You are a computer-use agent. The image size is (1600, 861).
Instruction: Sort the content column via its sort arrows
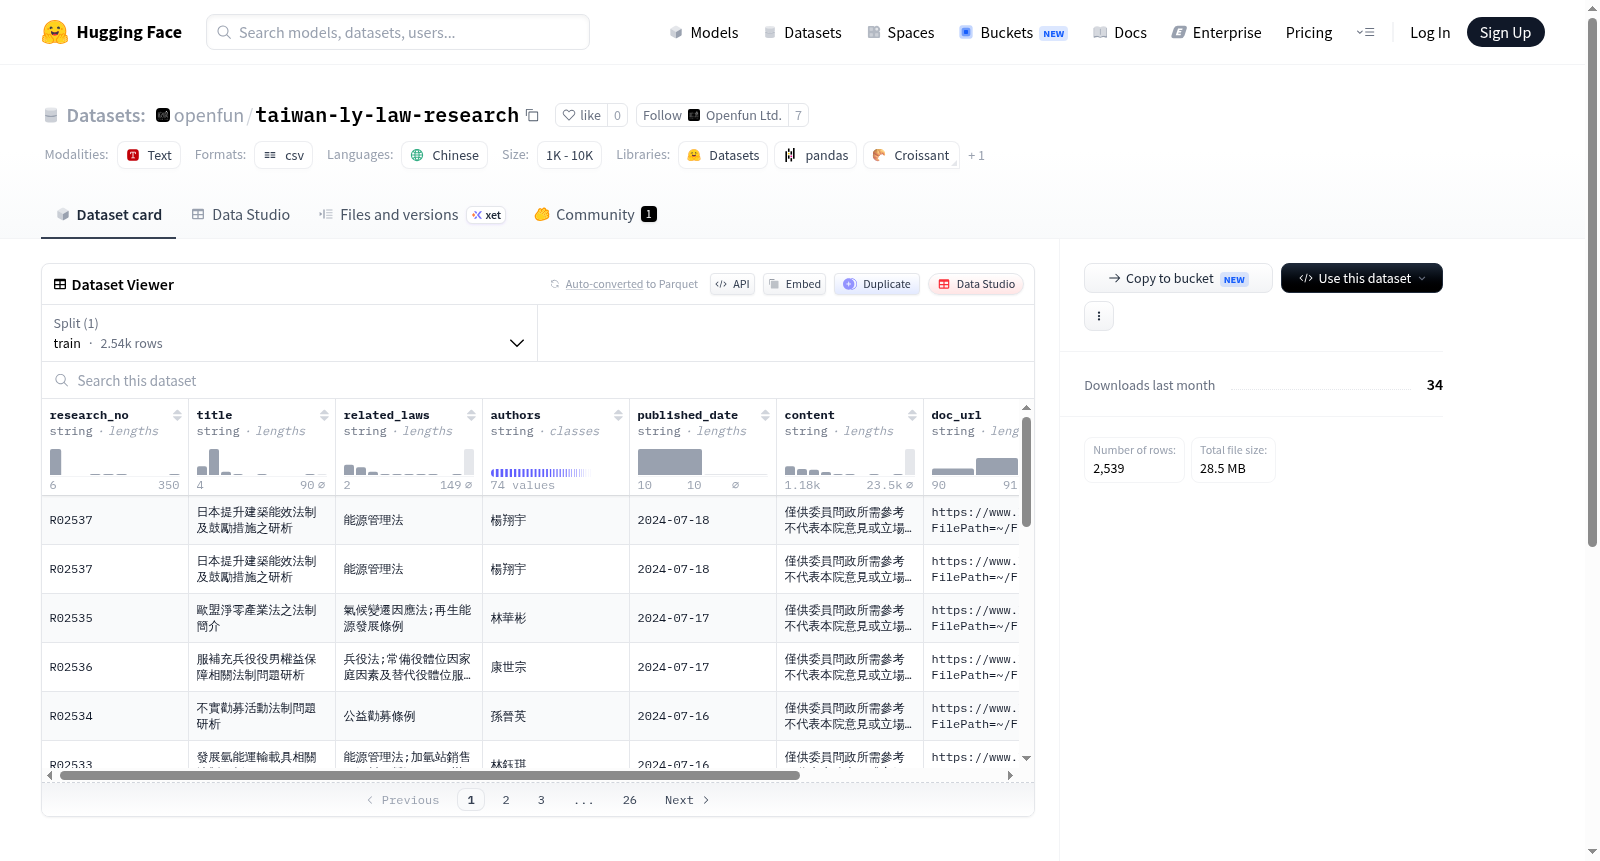point(912,415)
